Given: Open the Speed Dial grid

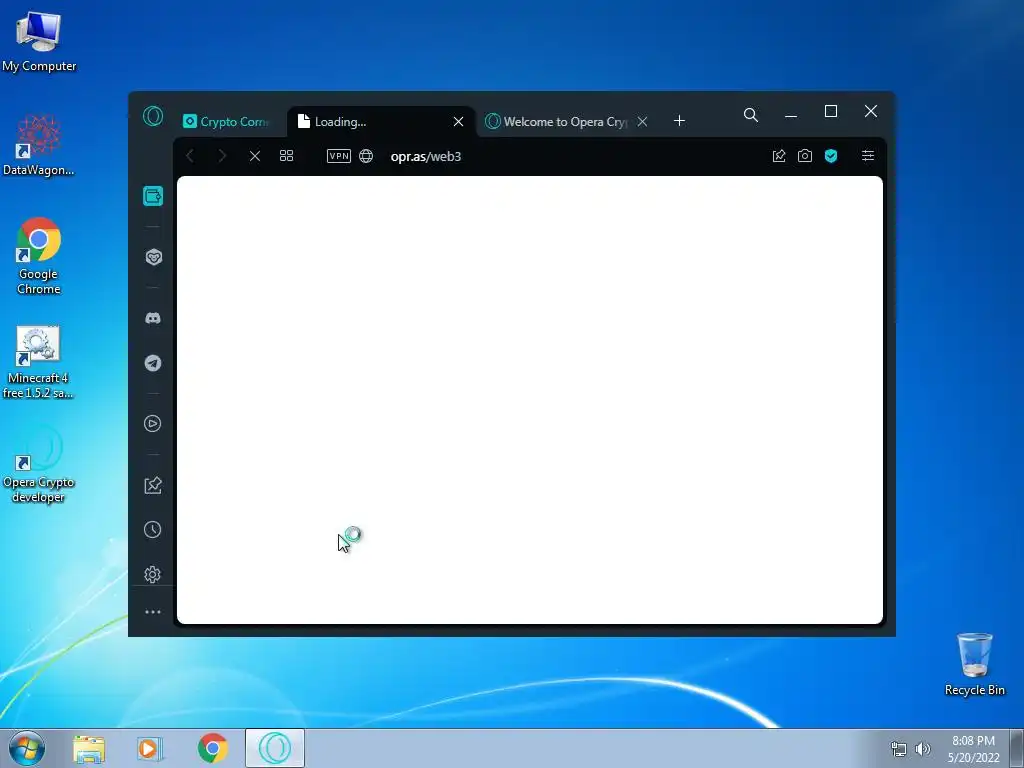Looking at the screenshot, I should 286,155.
